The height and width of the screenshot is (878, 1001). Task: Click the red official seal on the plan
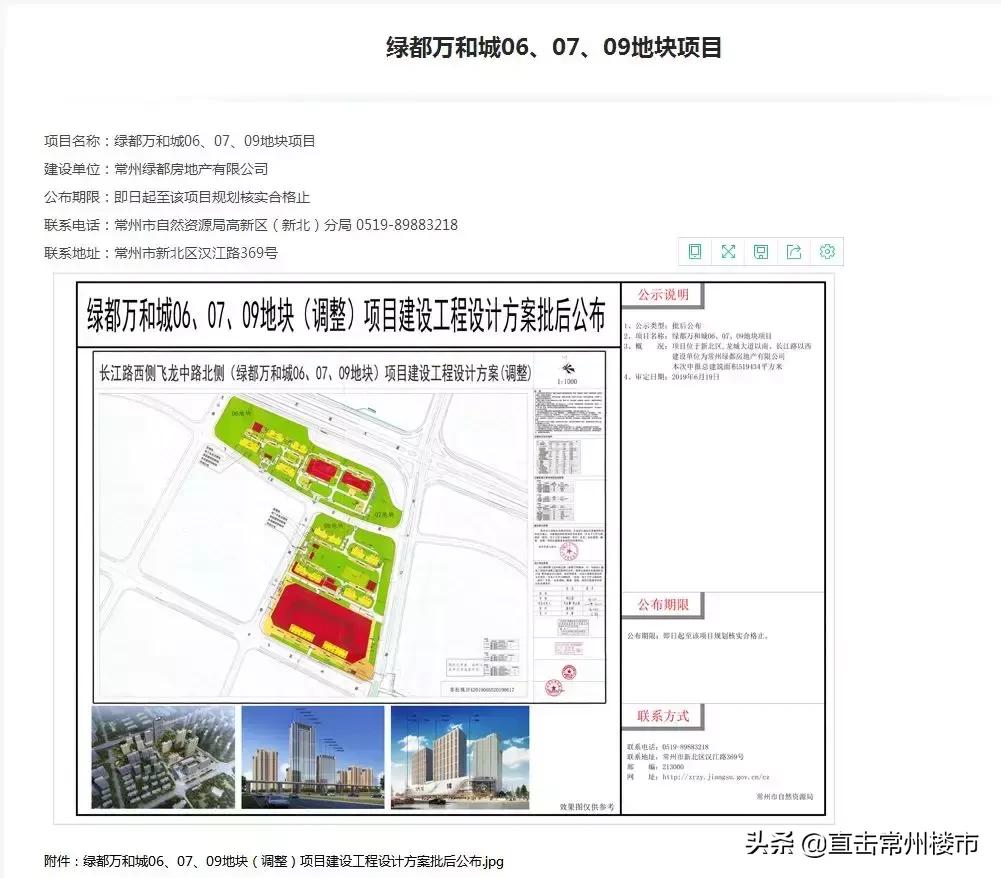point(566,551)
